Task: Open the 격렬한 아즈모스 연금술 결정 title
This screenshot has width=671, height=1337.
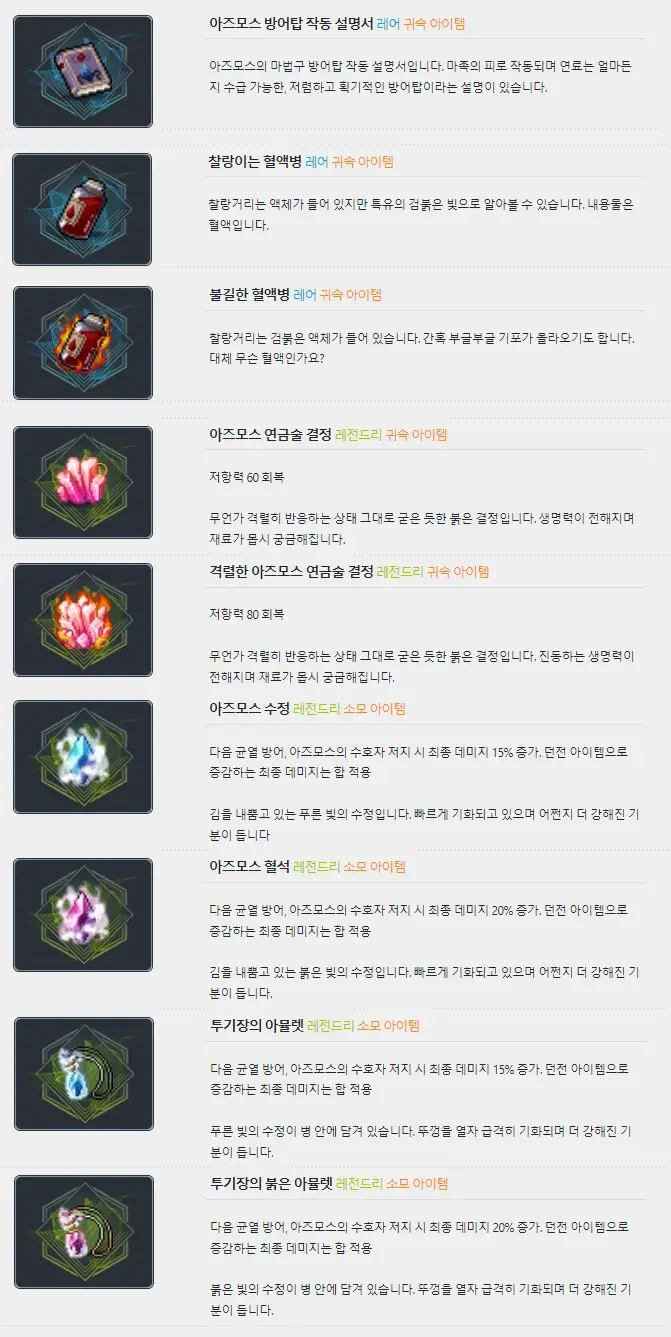Action: tap(290, 572)
